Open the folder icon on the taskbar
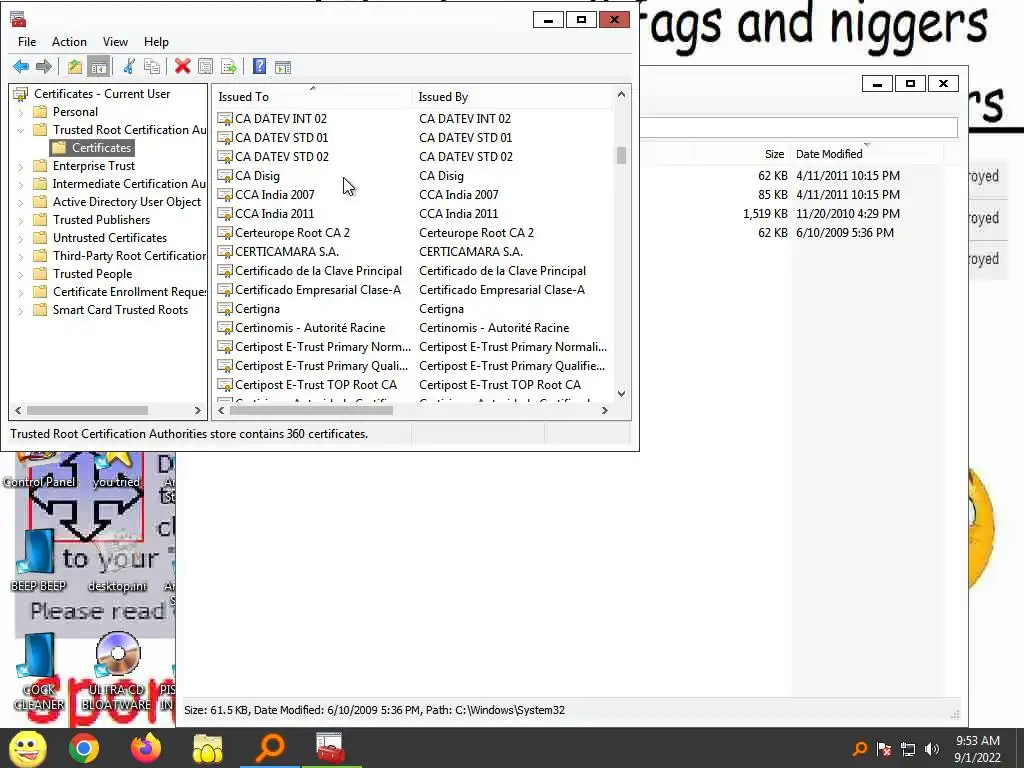1024x768 pixels. pyautogui.click(x=208, y=748)
